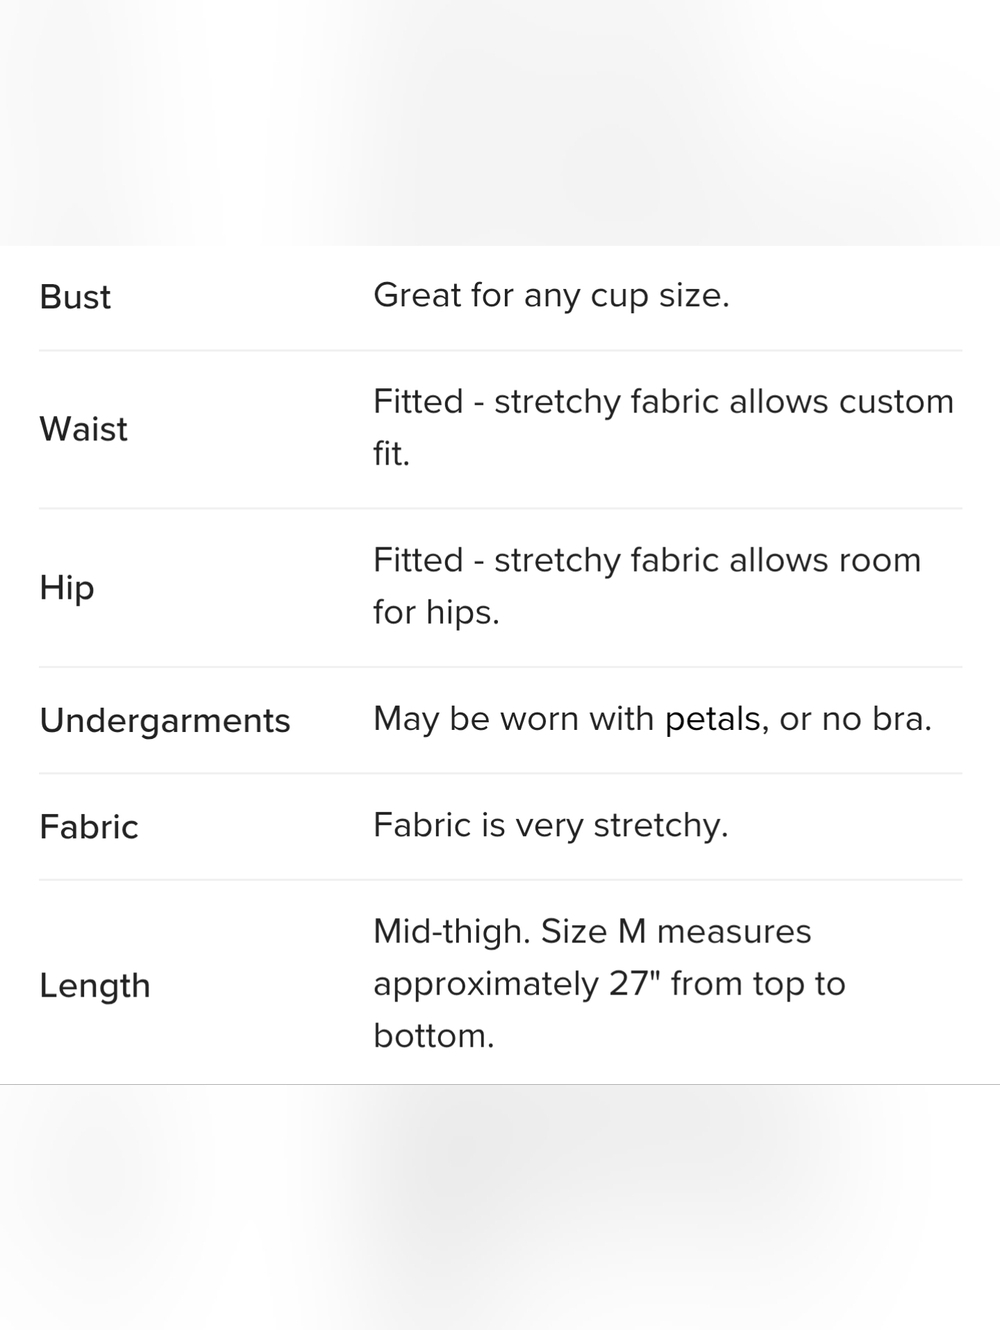The image size is (1000, 1330).
Task: Tap 'Fabric is very stretchy.' description
Action: point(551,826)
